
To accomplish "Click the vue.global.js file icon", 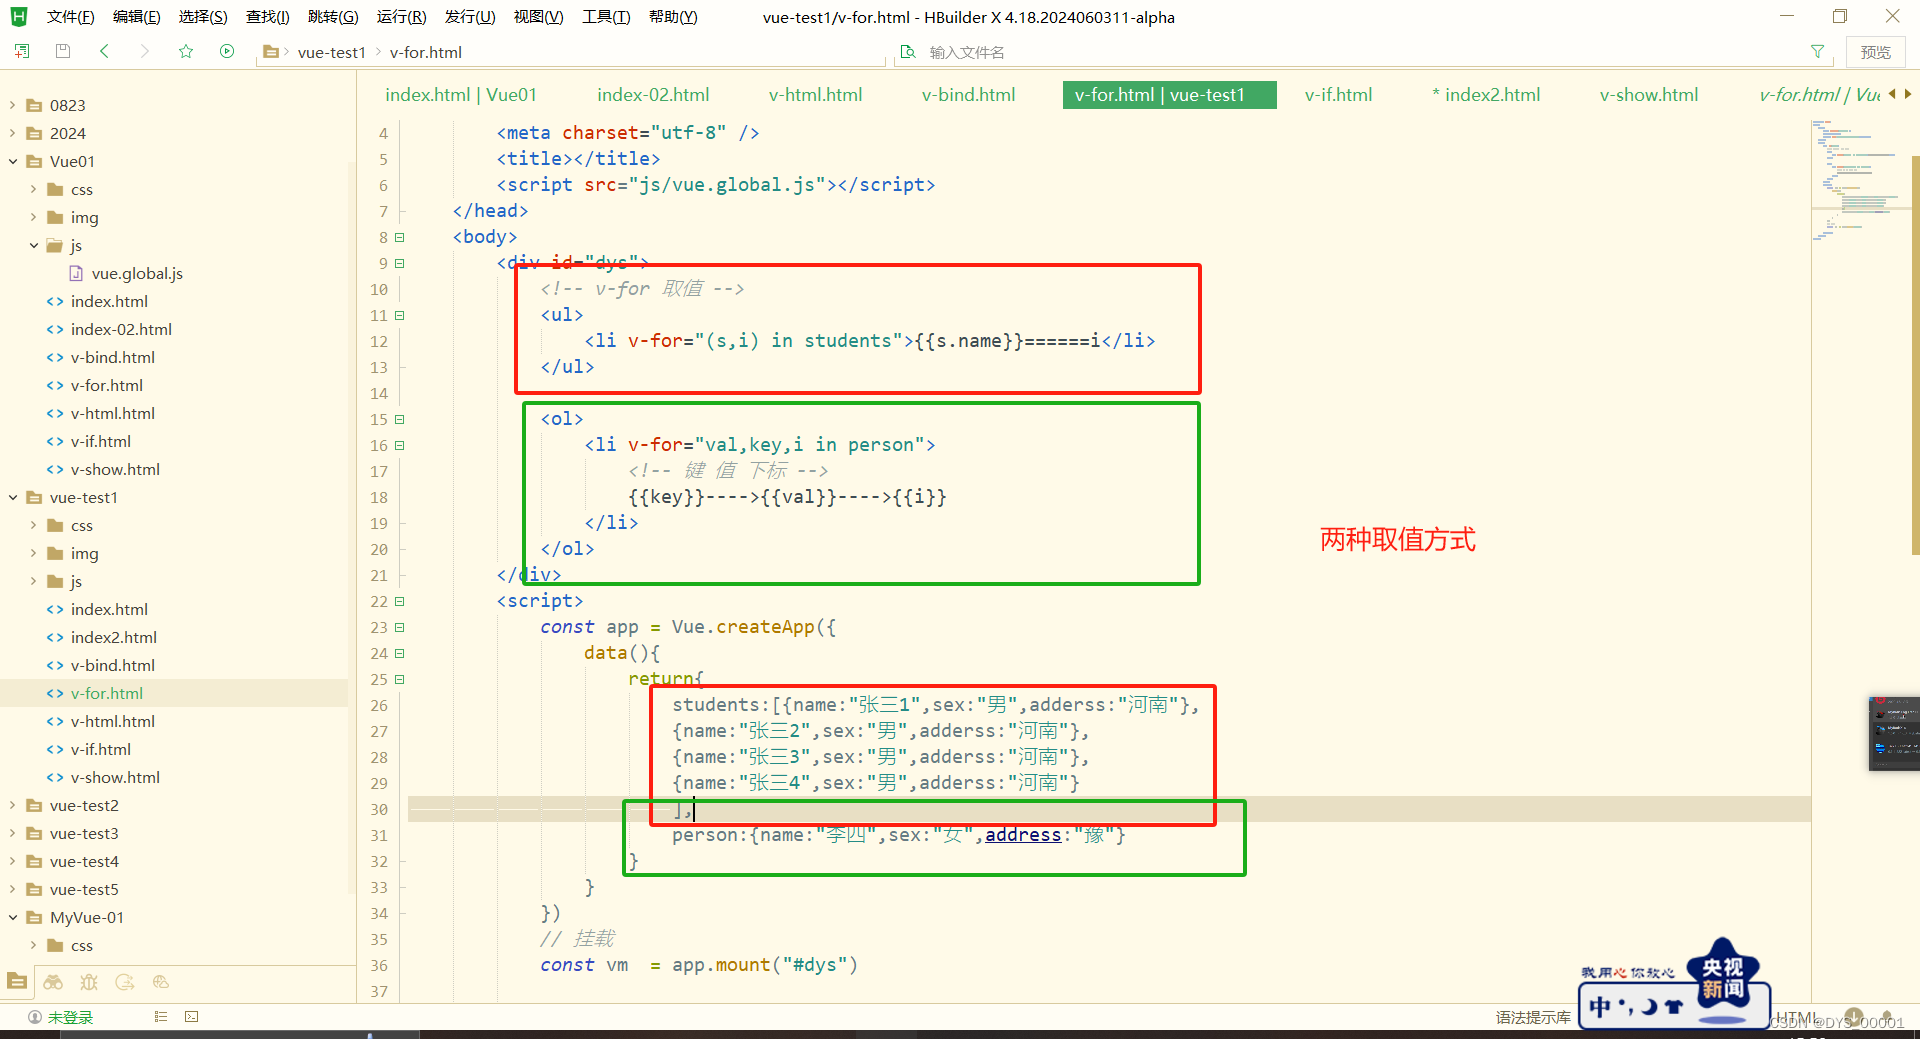I will click(76, 273).
